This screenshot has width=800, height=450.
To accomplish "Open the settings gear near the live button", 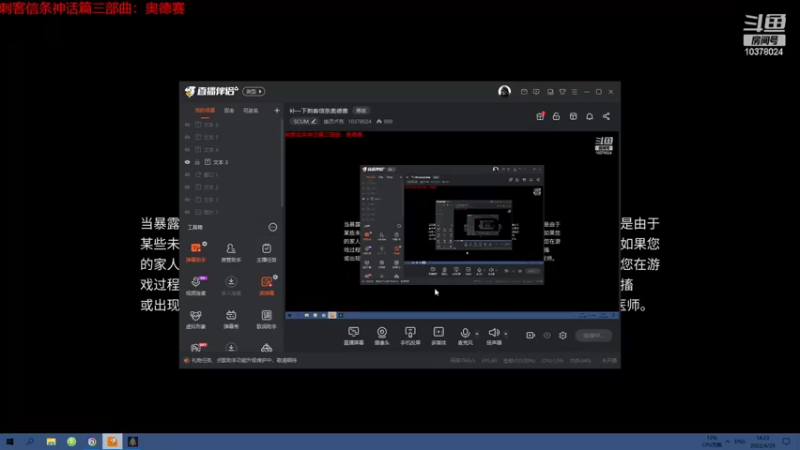I will click(x=563, y=335).
